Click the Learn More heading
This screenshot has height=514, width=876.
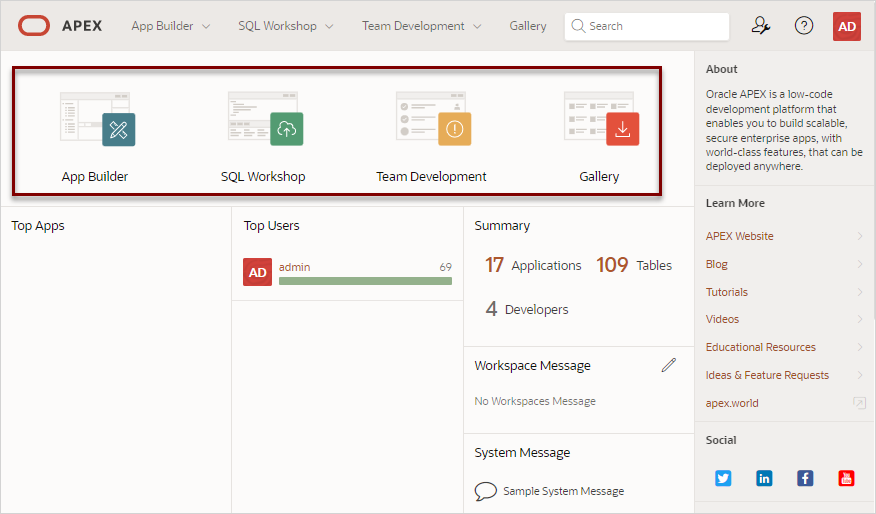point(735,203)
